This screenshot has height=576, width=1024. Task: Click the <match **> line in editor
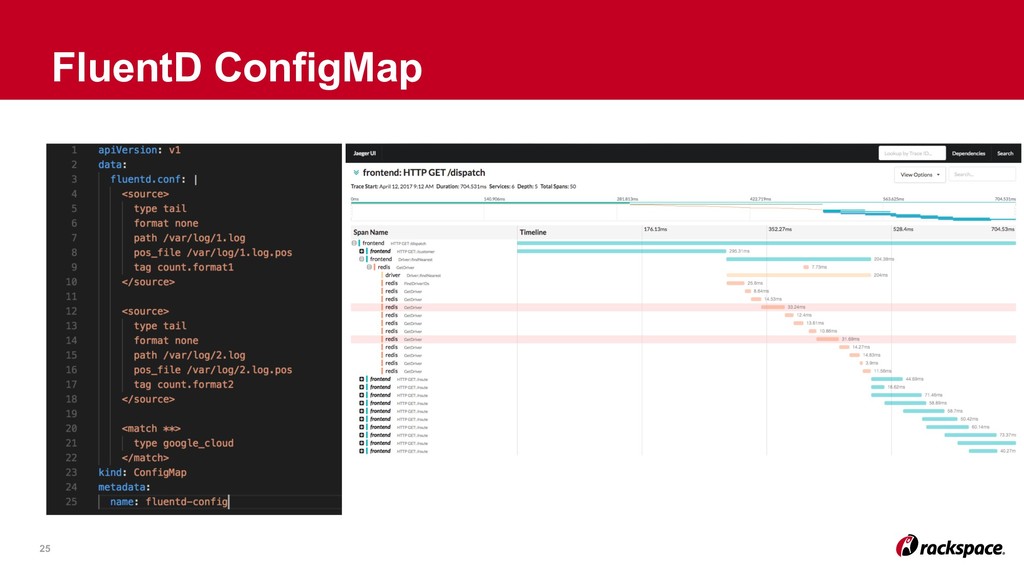tap(151, 428)
